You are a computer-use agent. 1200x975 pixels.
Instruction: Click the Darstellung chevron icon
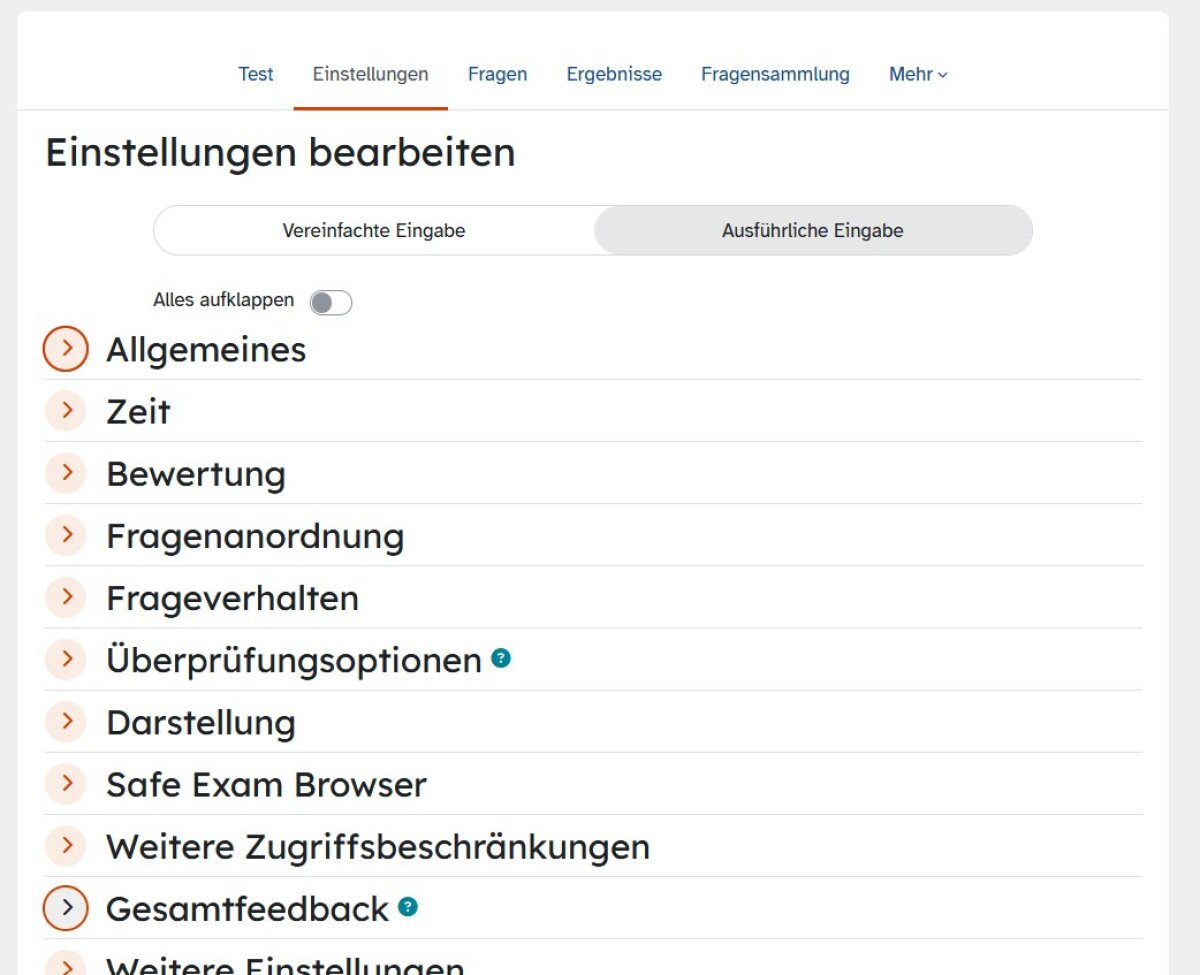pos(66,721)
